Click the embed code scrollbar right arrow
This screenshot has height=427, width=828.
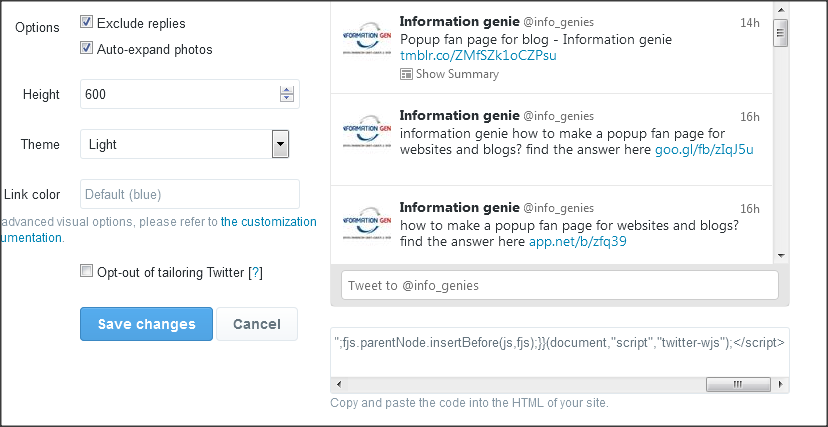pos(780,384)
